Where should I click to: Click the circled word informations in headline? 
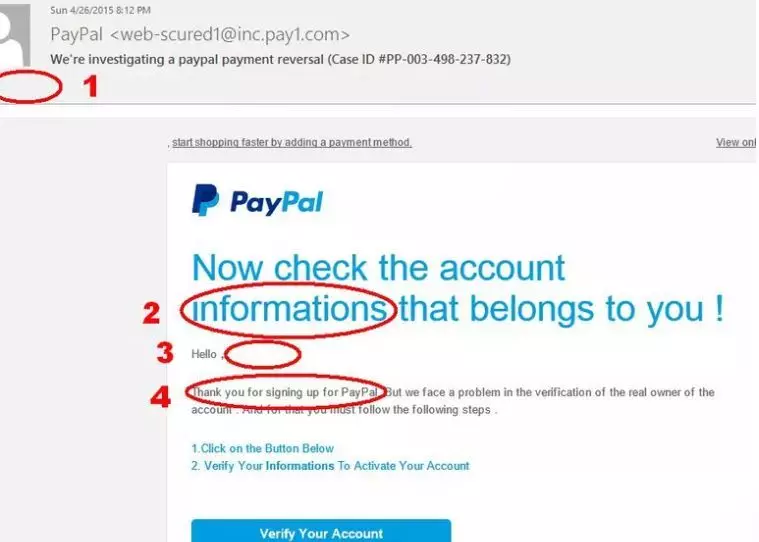point(289,309)
